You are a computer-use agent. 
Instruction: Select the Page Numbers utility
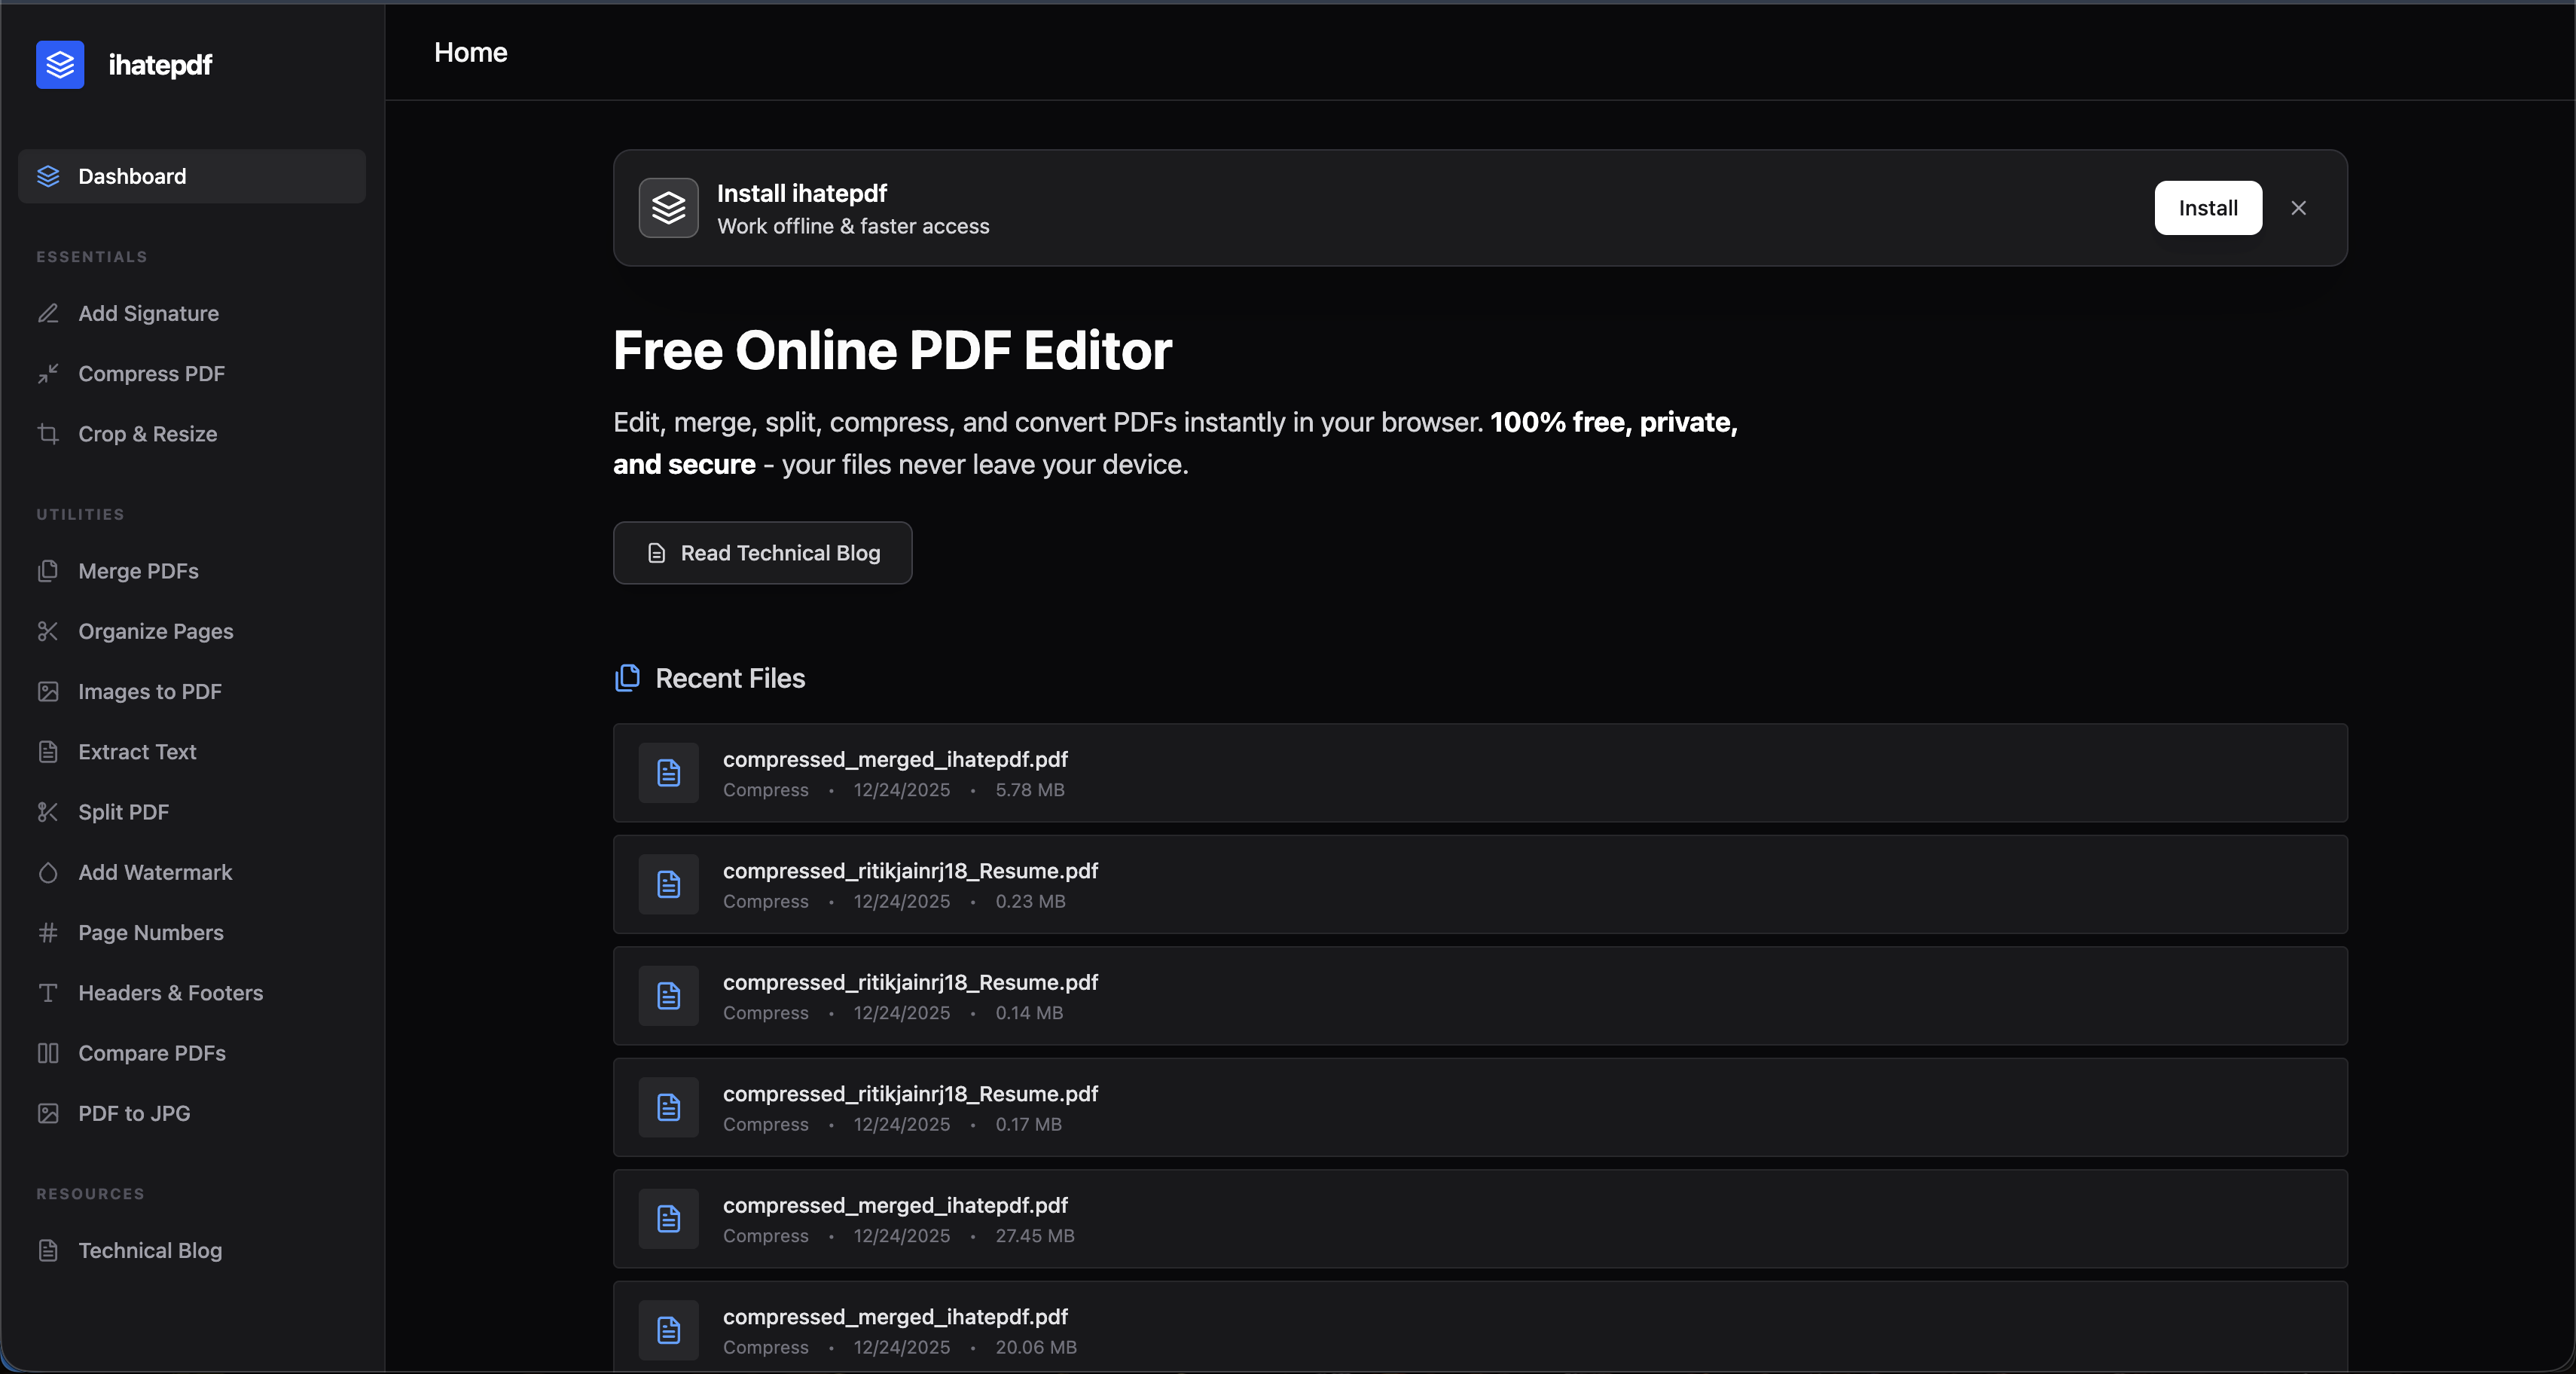point(151,932)
